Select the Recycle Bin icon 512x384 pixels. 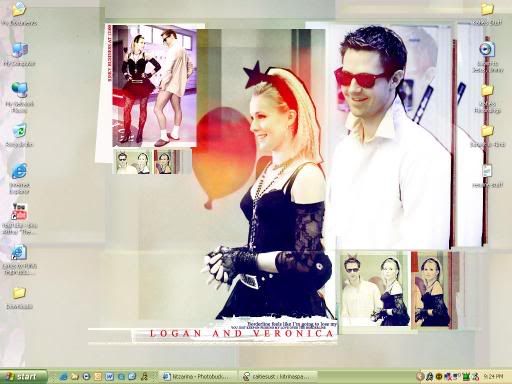19,135
